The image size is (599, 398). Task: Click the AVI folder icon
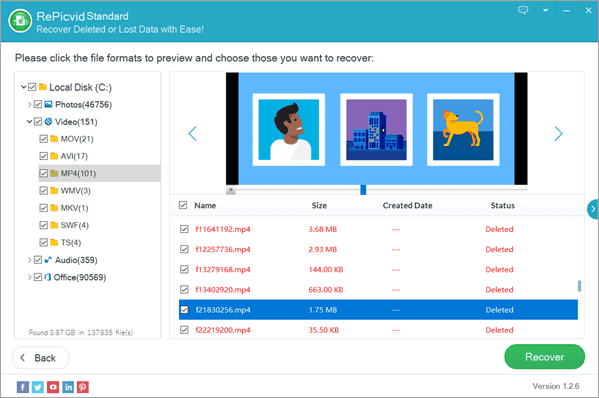click(54, 156)
